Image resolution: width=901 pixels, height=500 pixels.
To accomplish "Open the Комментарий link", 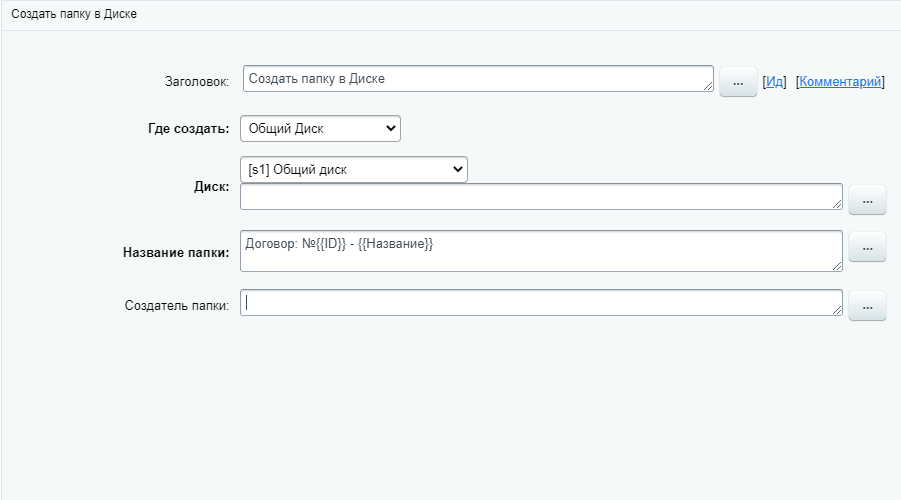I will [841, 82].
